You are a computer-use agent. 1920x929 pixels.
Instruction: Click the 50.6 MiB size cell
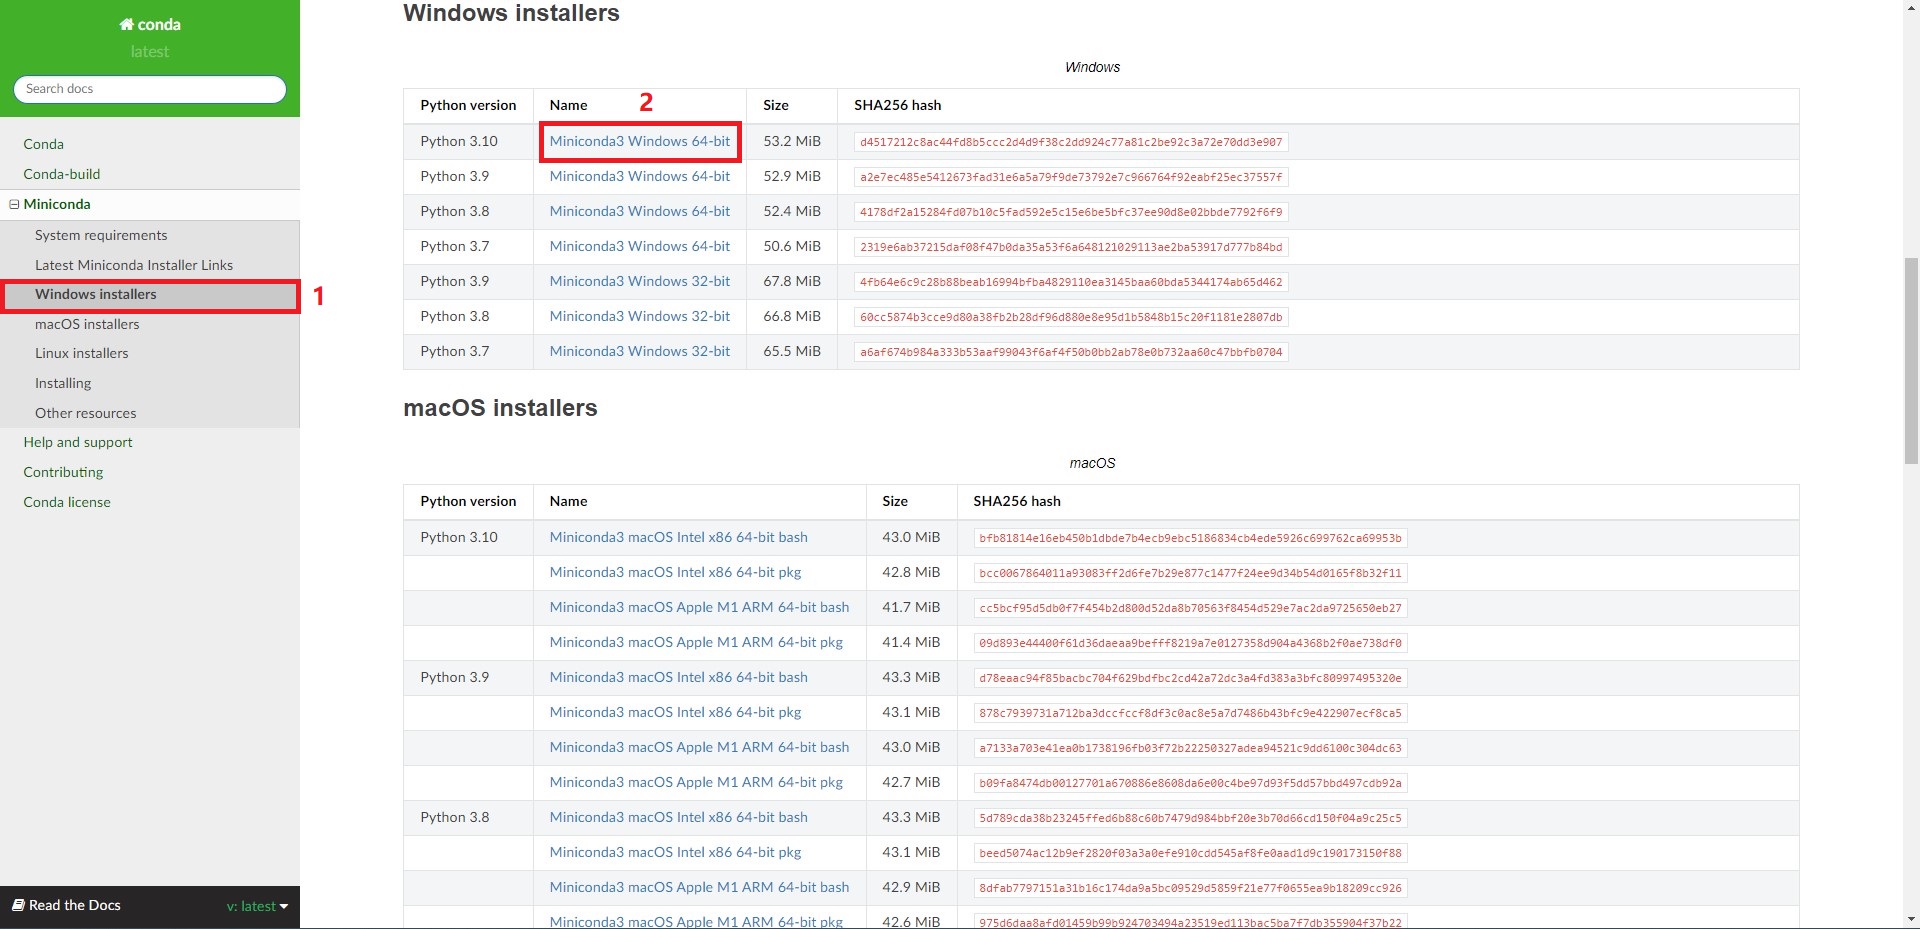(792, 246)
